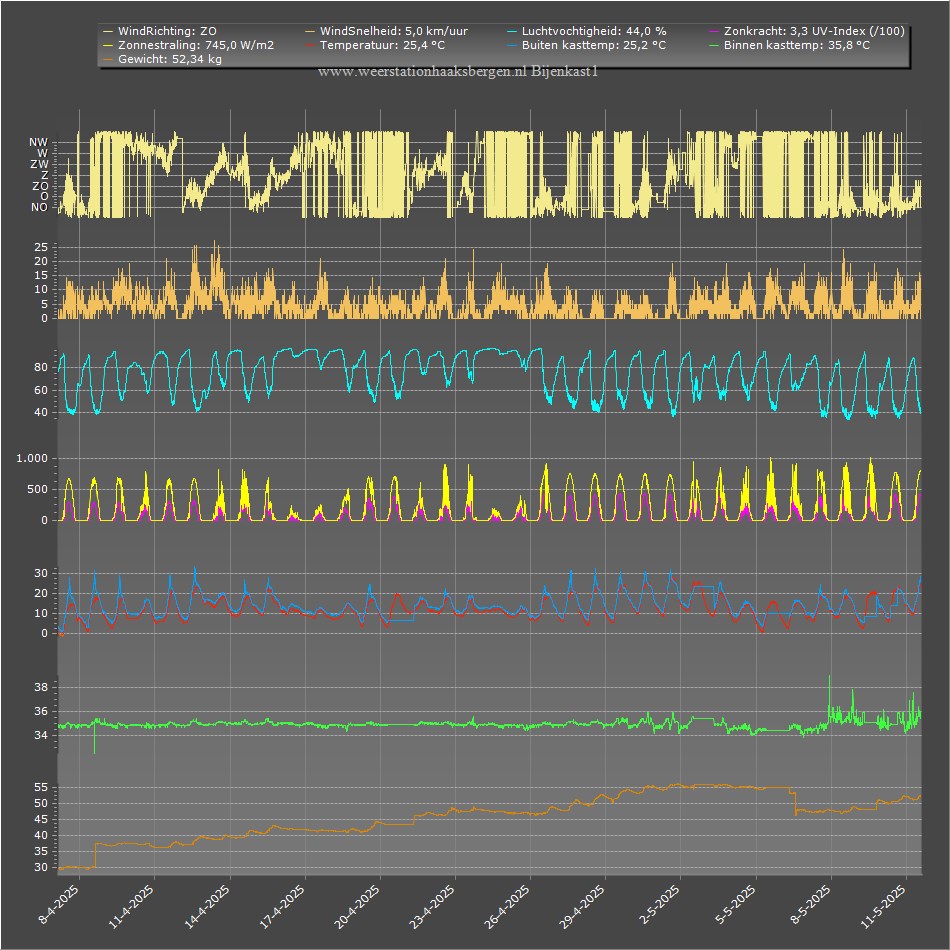Click the NW wind direction axis label

point(38,142)
